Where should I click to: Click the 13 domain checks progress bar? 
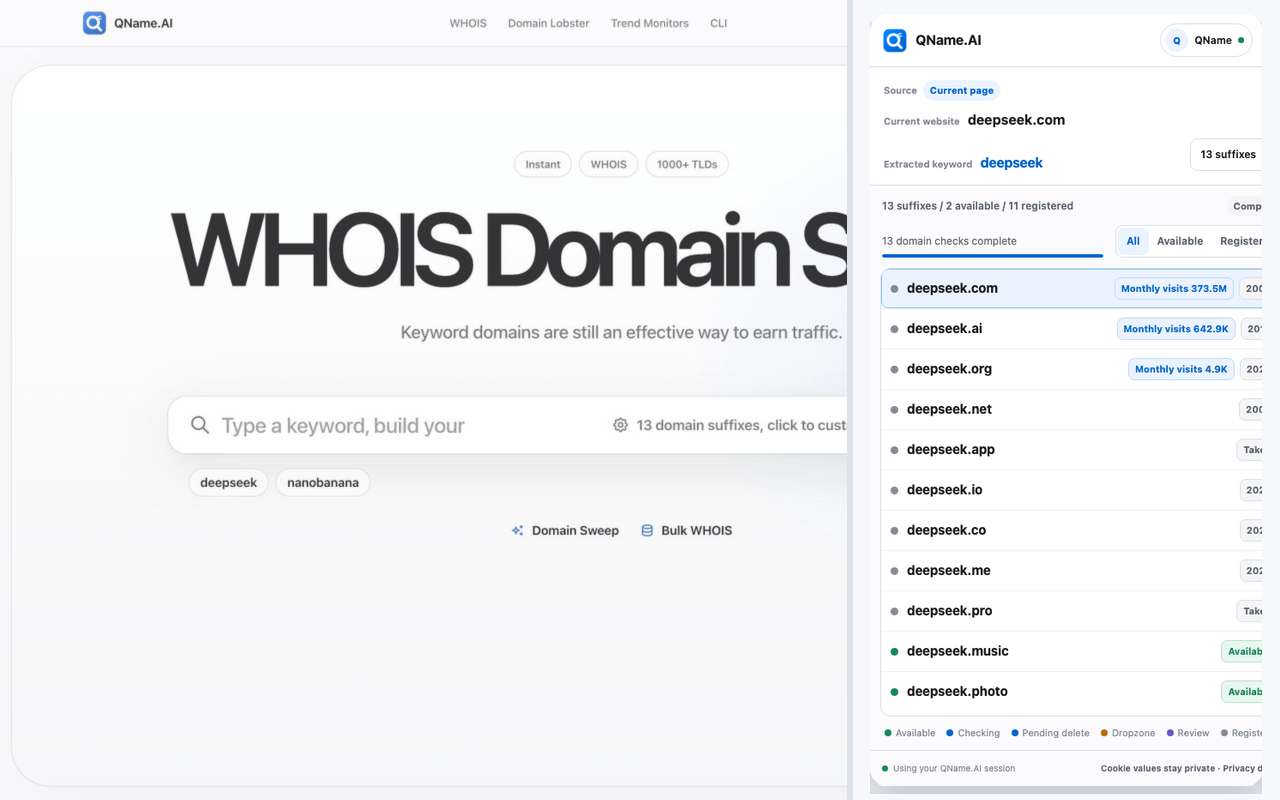pos(992,256)
